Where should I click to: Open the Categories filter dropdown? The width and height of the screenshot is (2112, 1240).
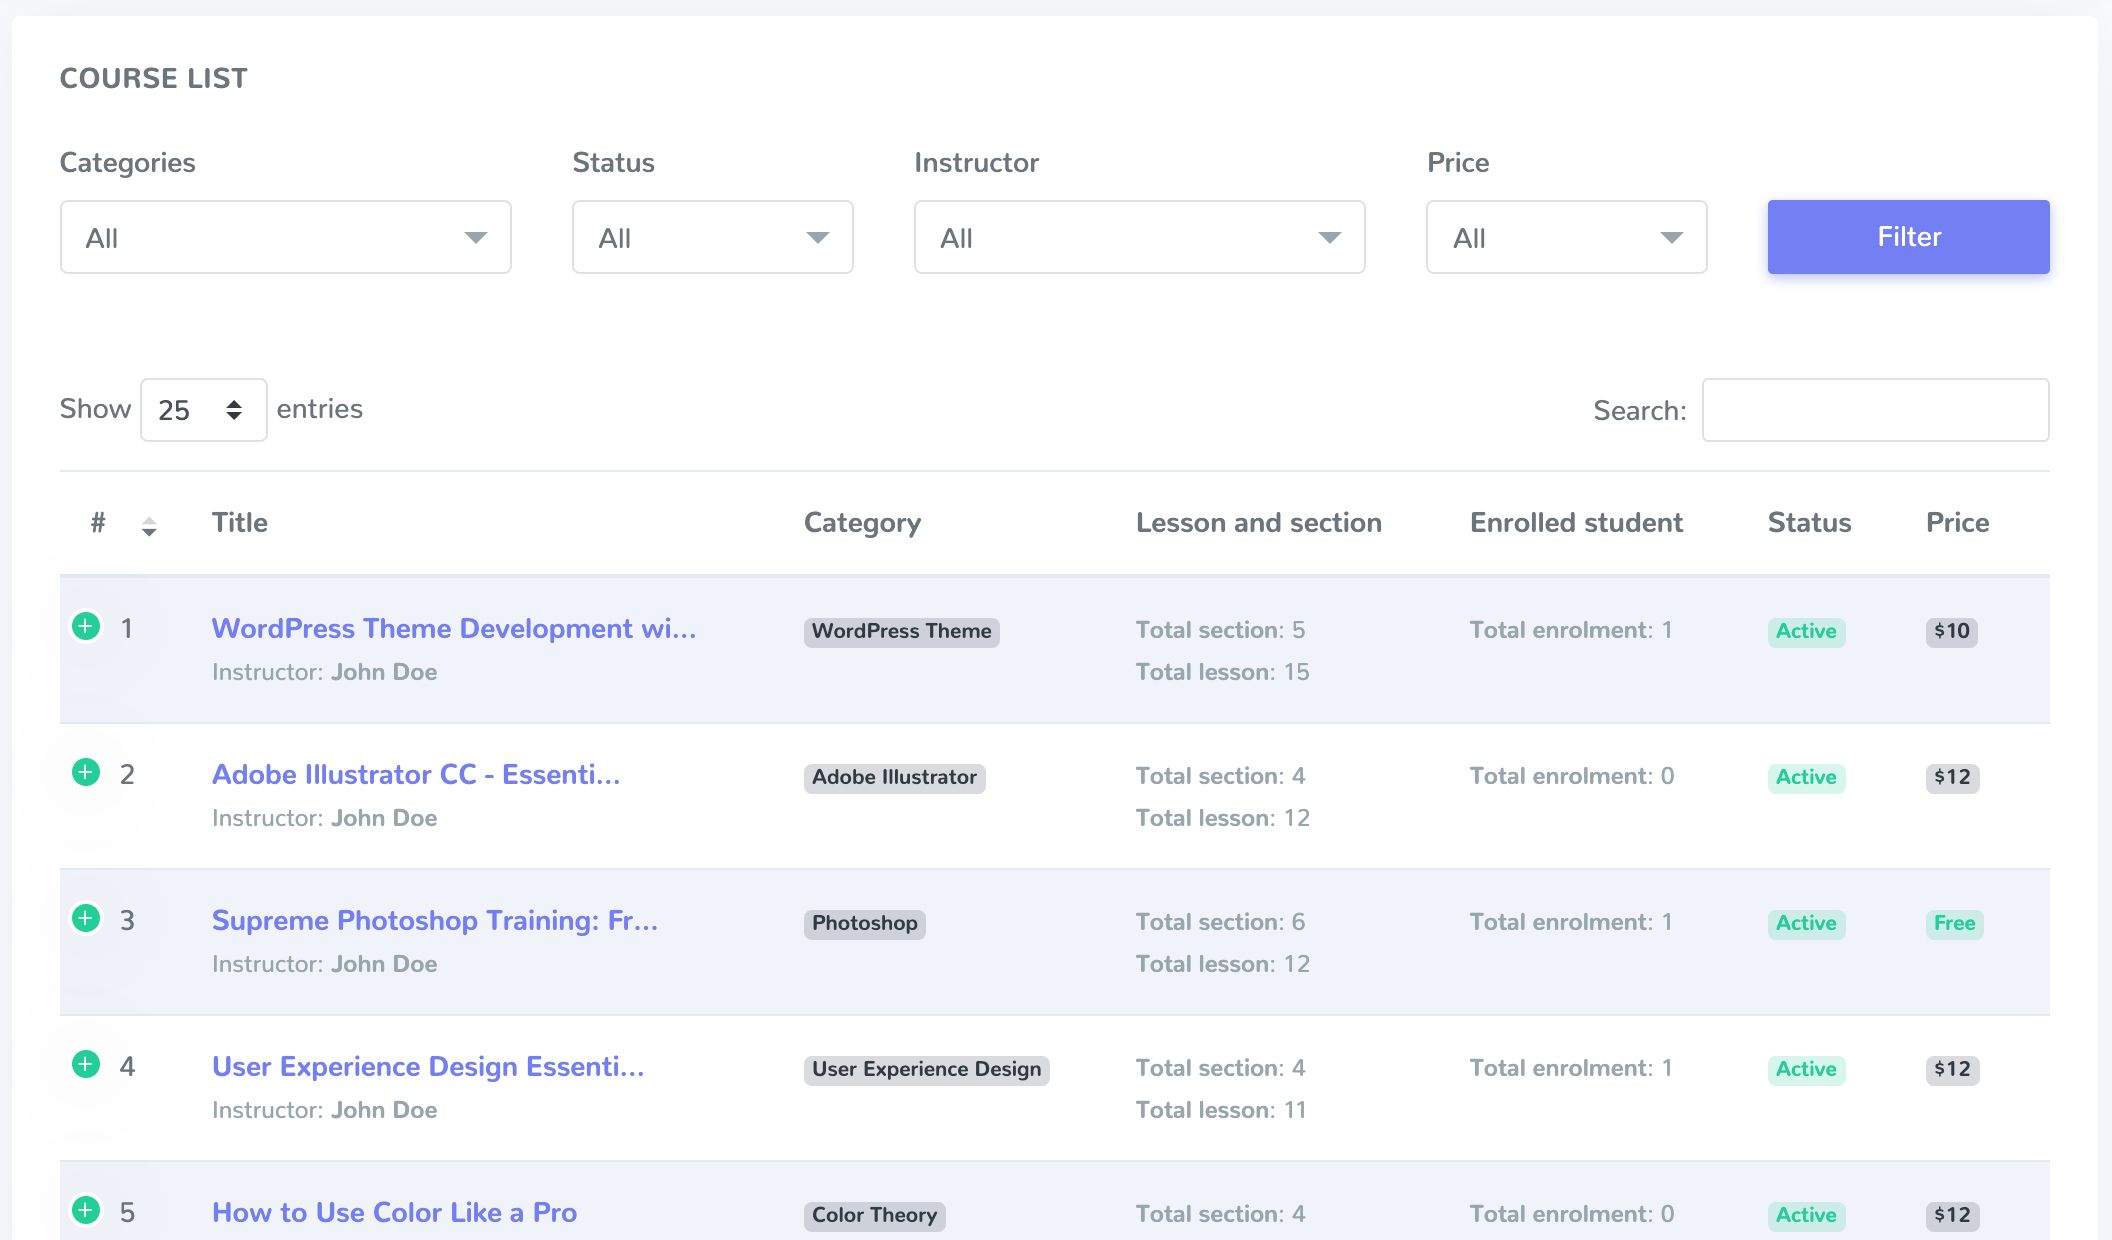[285, 238]
